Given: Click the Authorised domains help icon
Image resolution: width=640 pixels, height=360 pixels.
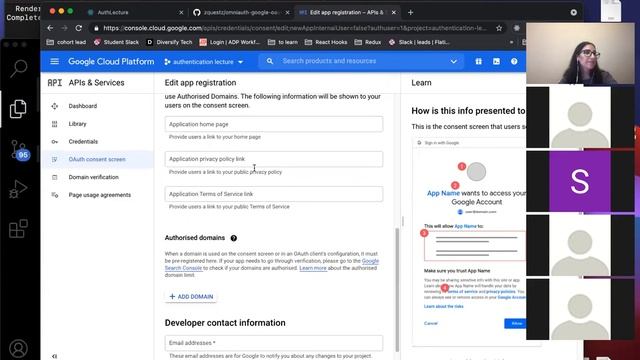Looking at the screenshot, I should coord(233,238).
